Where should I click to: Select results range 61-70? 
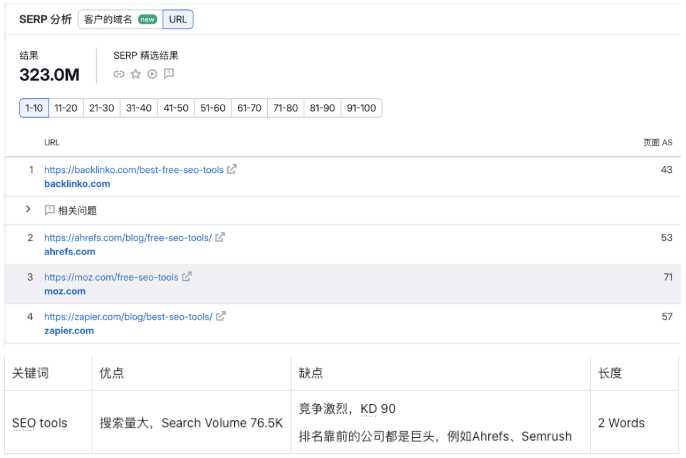249,108
